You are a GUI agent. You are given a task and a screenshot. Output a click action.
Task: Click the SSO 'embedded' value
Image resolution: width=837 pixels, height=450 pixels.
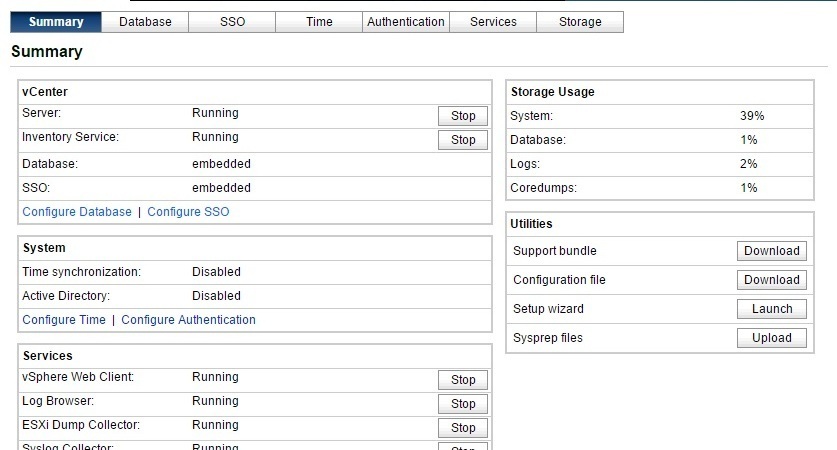pos(222,188)
